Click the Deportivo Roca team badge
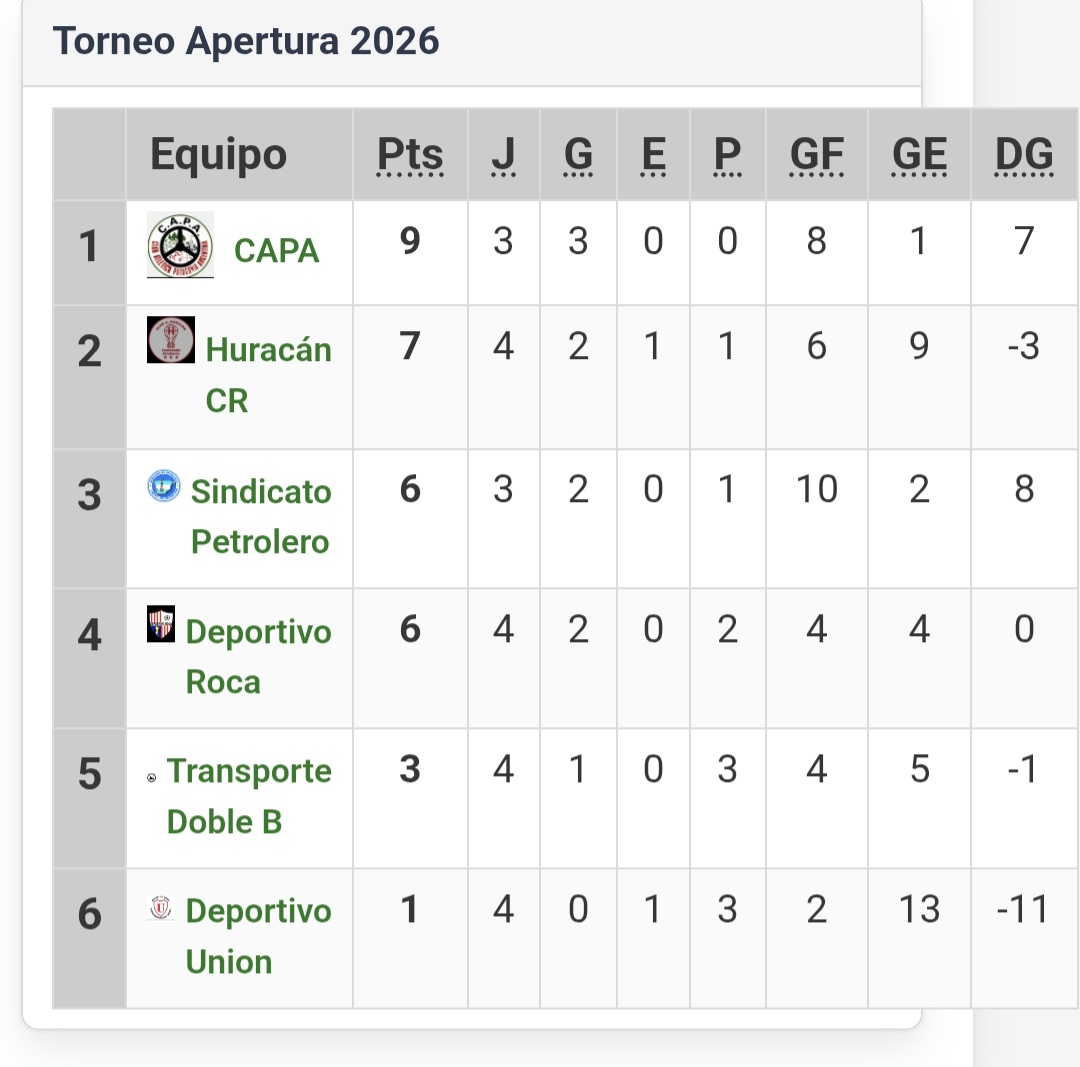 (x=161, y=624)
